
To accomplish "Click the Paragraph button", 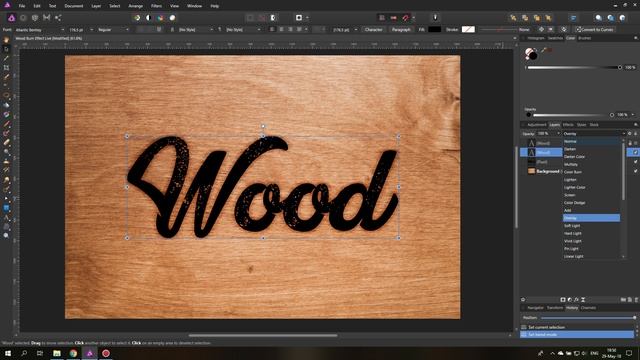I will pos(401,29).
